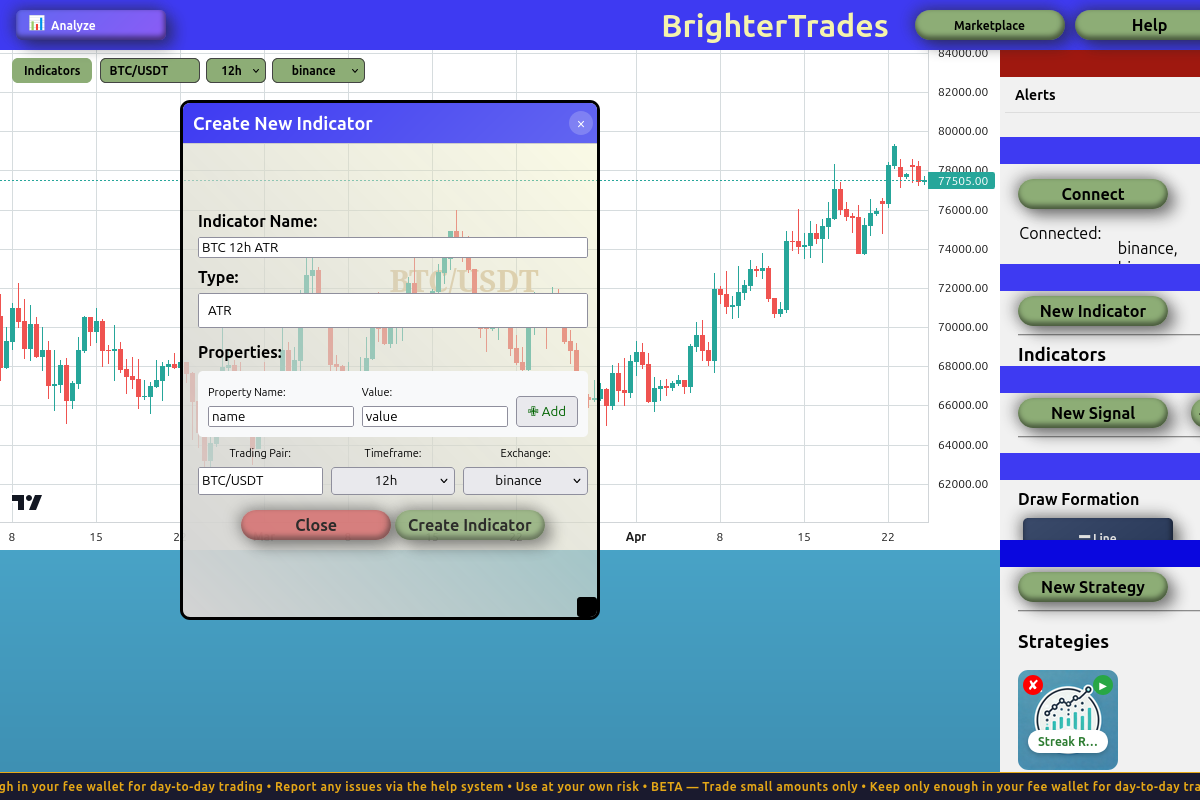Click the BrighterTrades title

coord(775,25)
